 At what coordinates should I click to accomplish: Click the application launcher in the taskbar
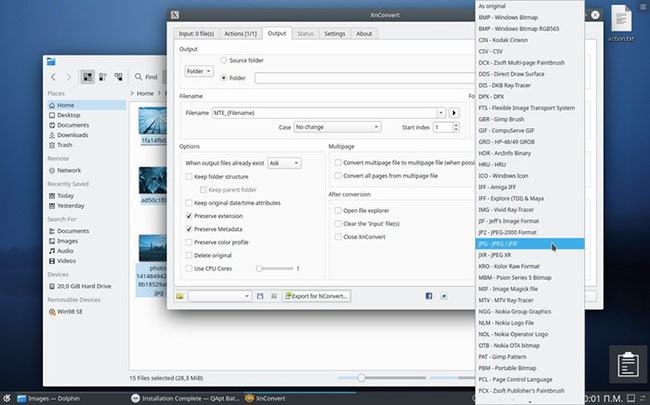pos(7,398)
